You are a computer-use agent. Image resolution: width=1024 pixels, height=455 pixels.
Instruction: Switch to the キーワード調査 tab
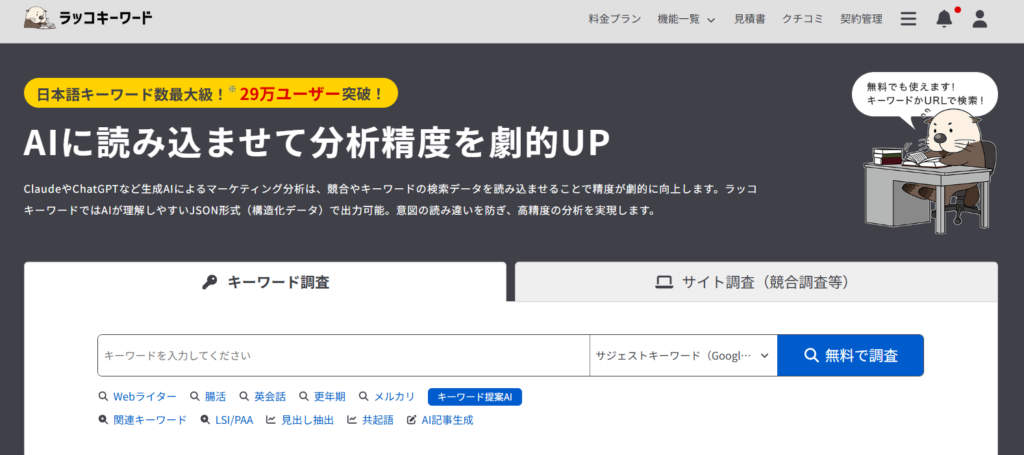tap(265, 282)
